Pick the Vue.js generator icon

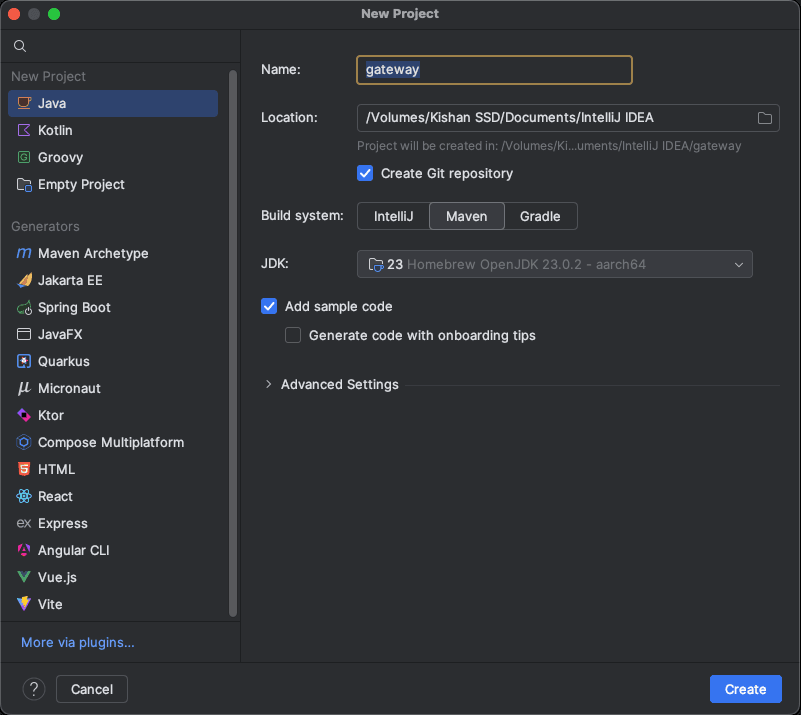coord(24,577)
